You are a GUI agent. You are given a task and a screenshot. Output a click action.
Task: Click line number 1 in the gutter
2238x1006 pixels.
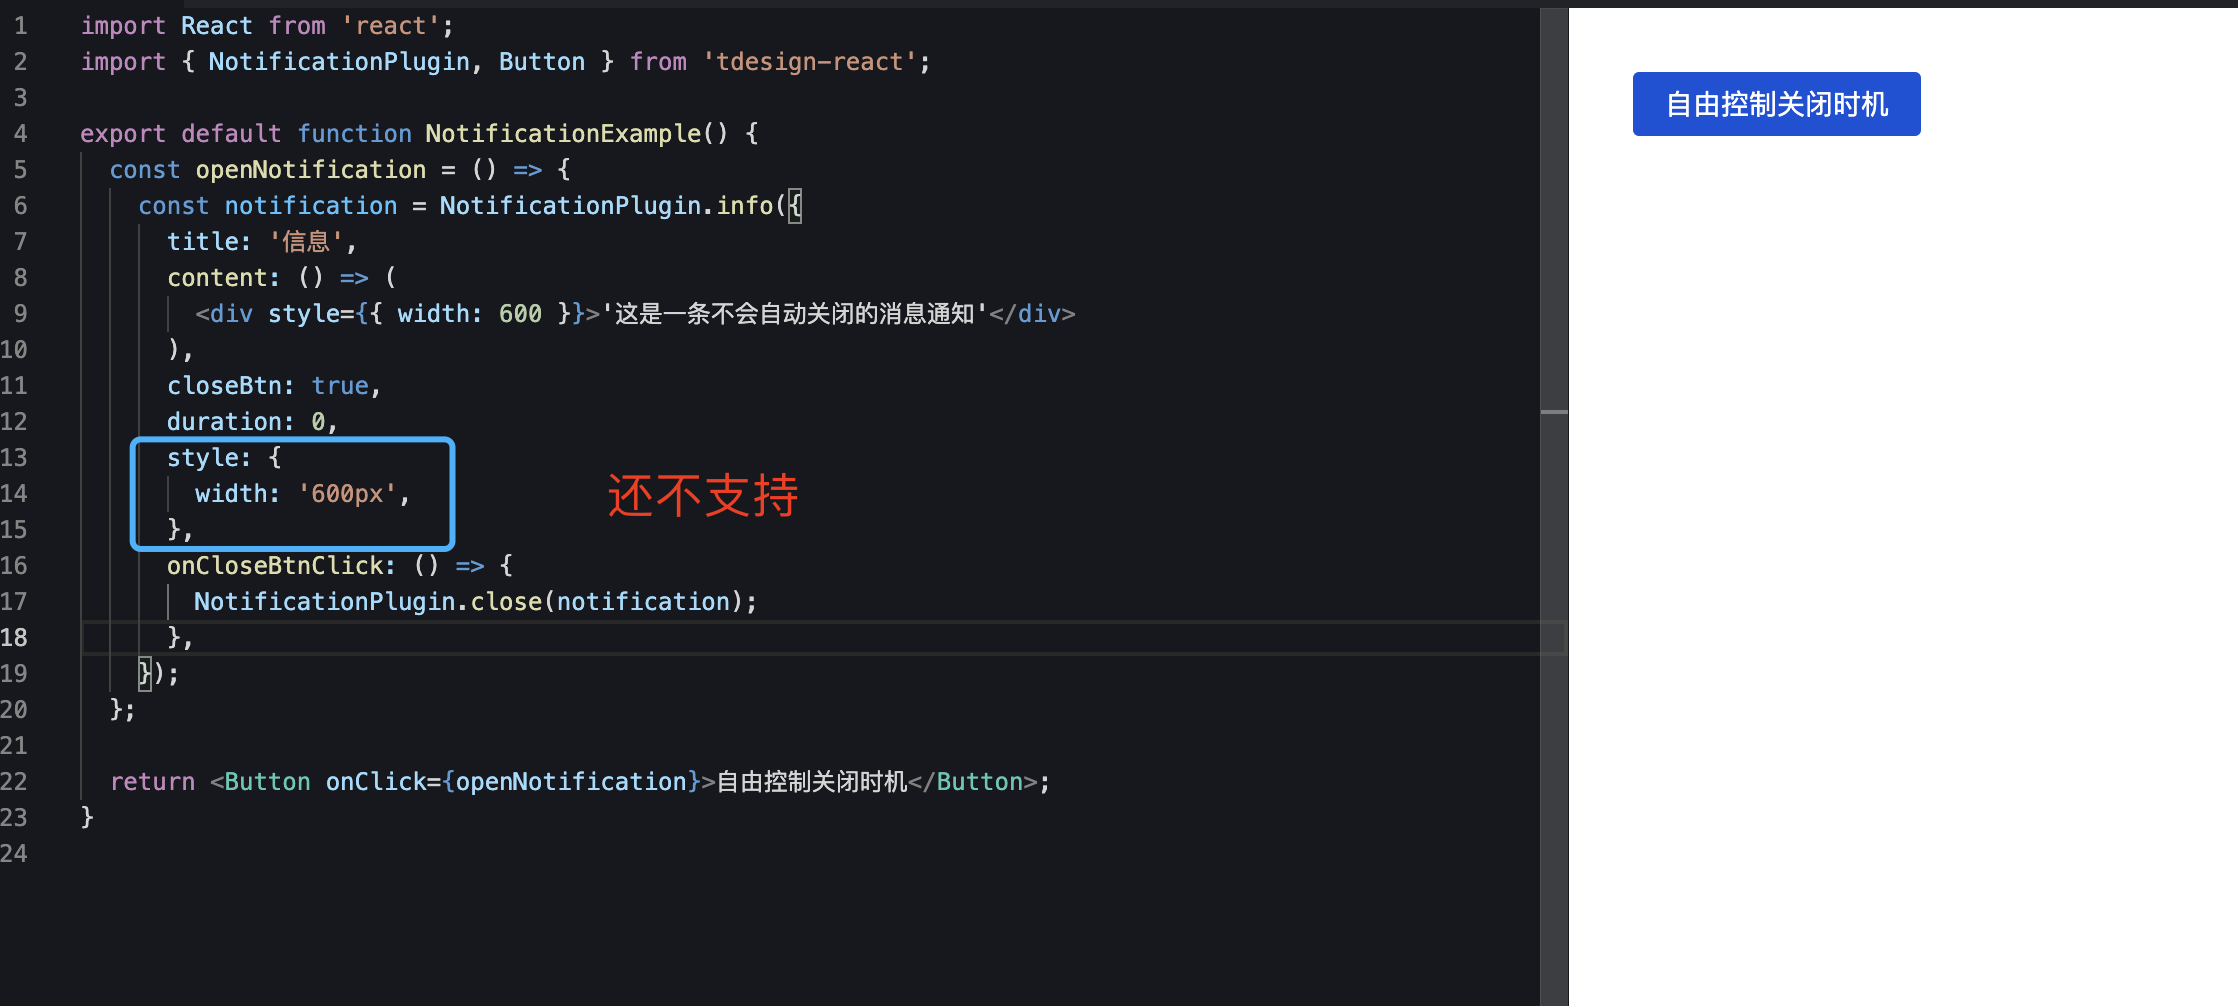[x=21, y=25]
